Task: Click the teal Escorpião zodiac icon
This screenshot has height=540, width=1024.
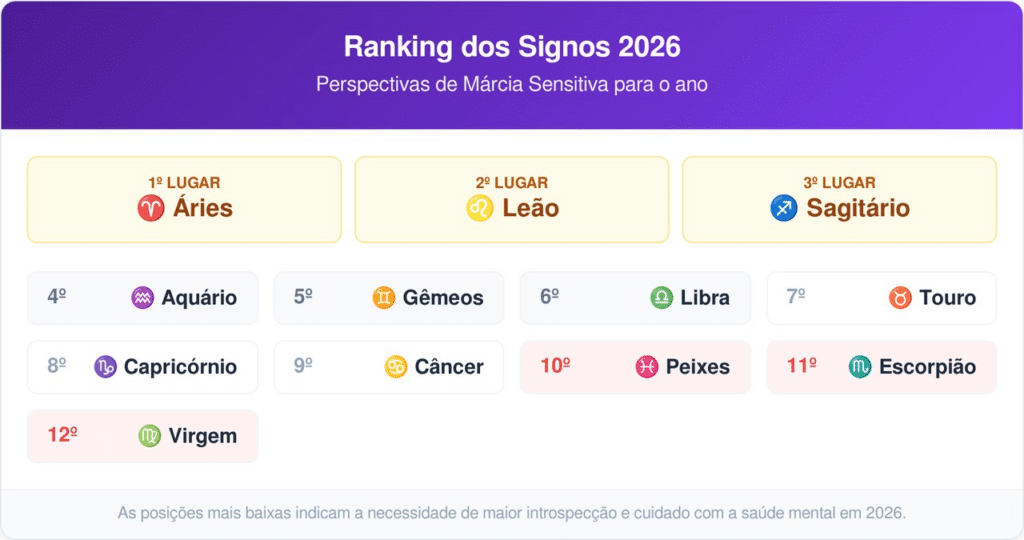Action: tap(860, 367)
